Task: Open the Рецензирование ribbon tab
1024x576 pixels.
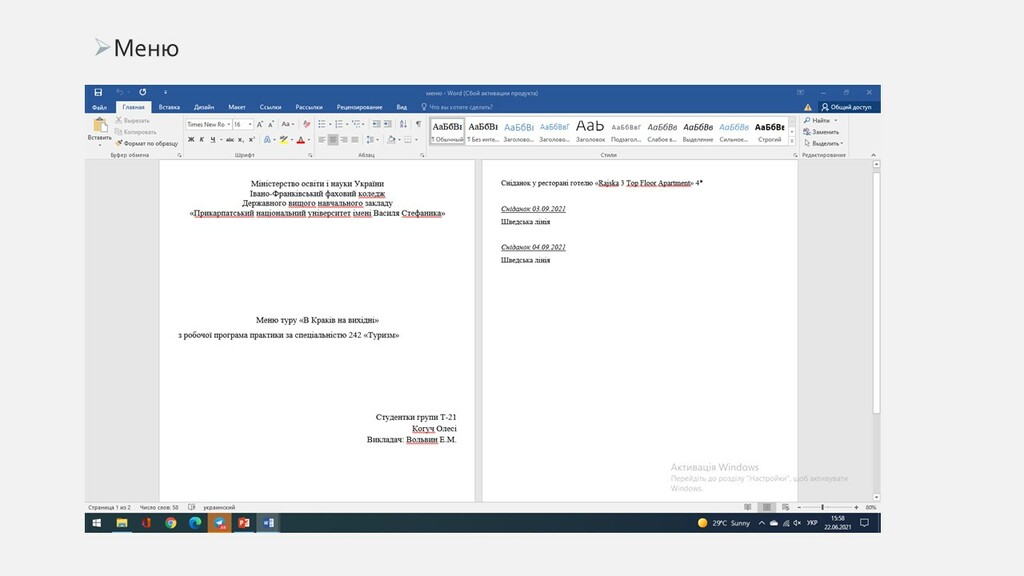Action: tap(359, 107)
